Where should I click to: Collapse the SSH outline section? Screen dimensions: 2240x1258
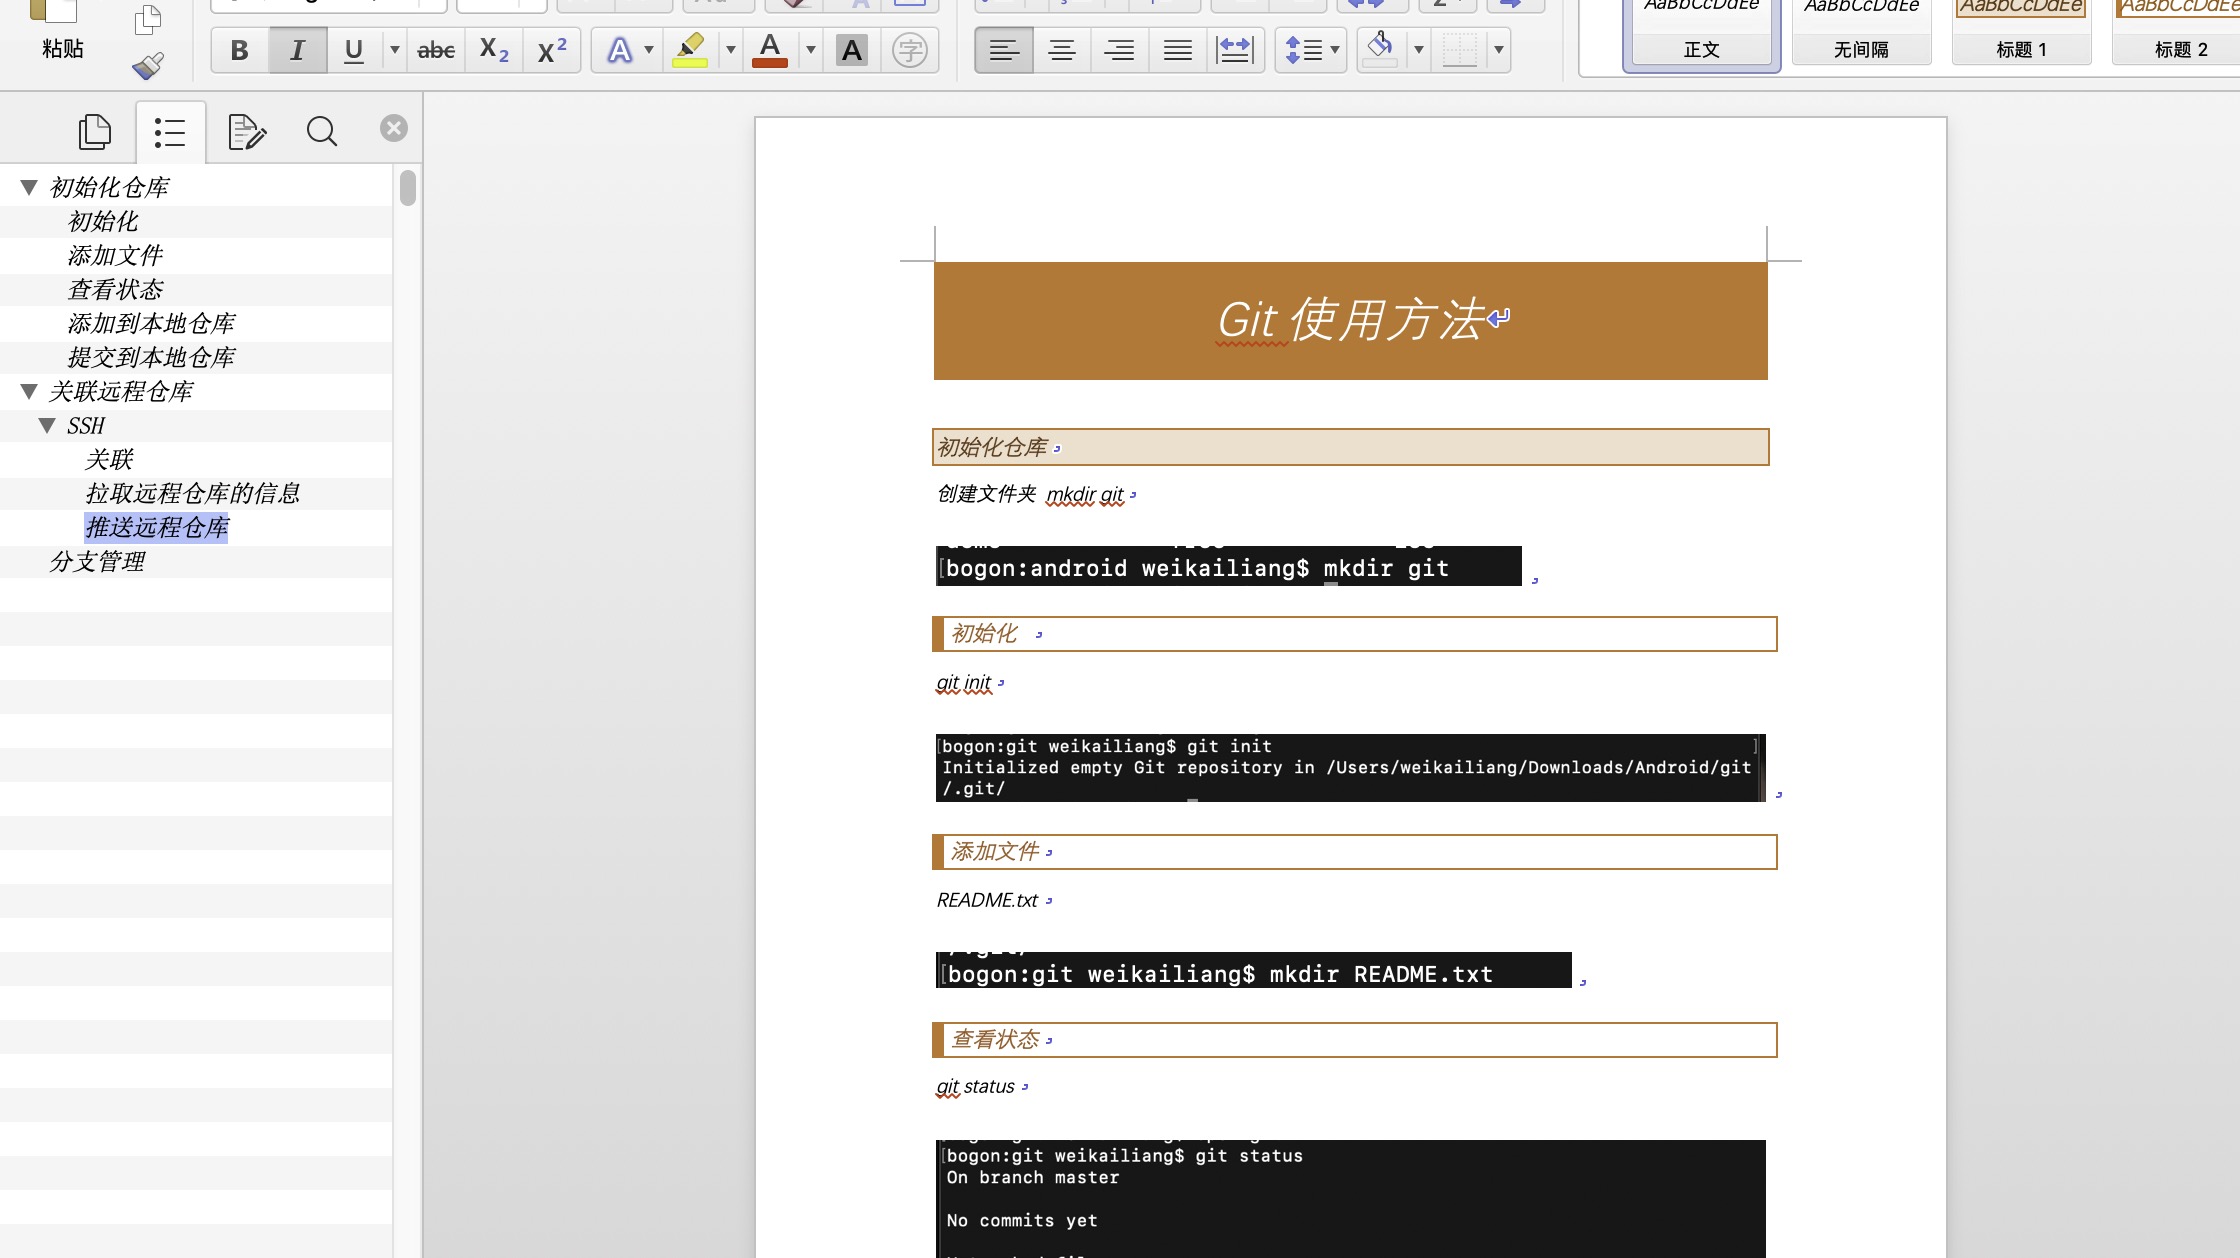click(46, 425)
